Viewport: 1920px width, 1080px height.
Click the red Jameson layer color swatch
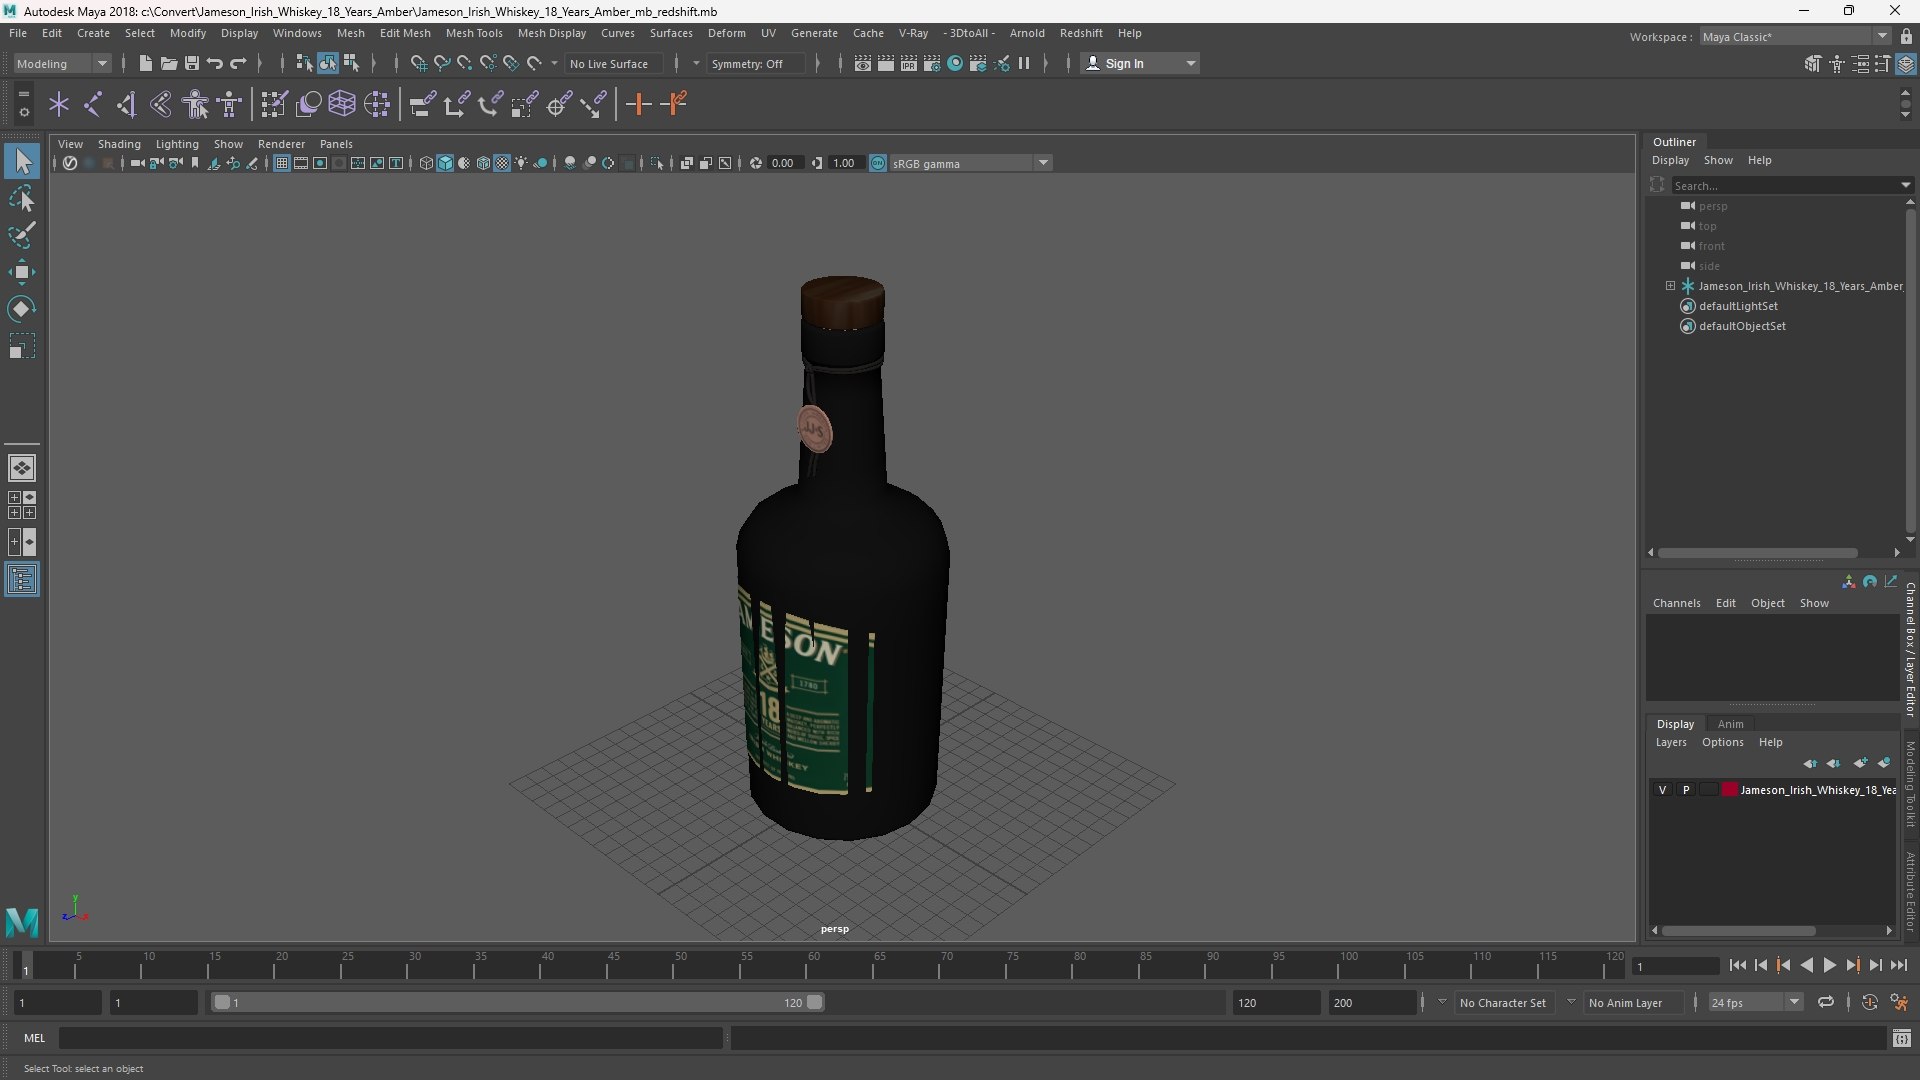[x=1729, y=790]
